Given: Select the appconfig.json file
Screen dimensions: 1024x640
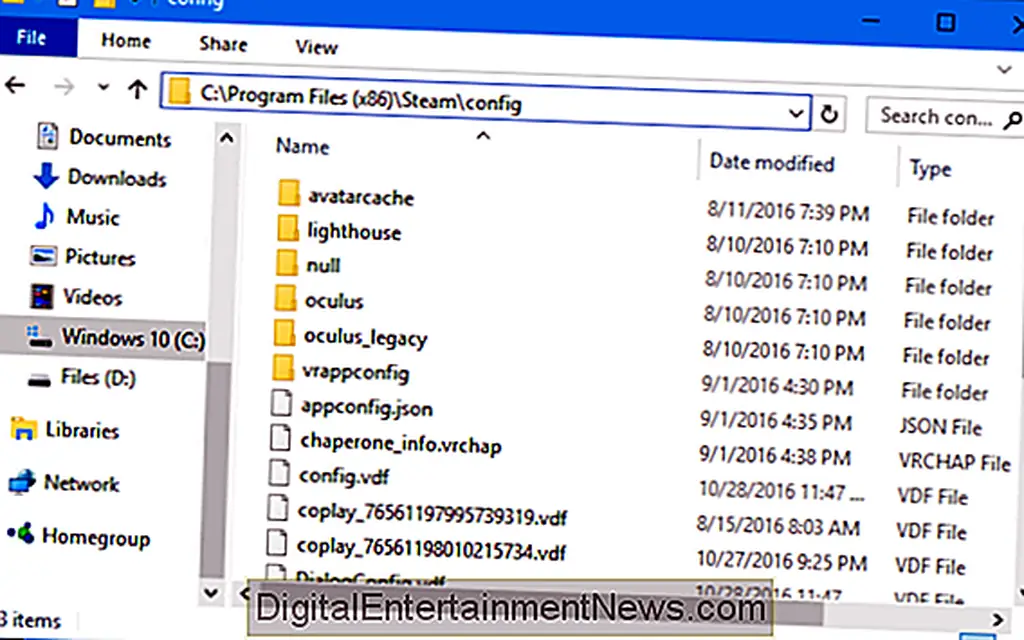Looking at the screenshot, I should [x=365, y=407].
